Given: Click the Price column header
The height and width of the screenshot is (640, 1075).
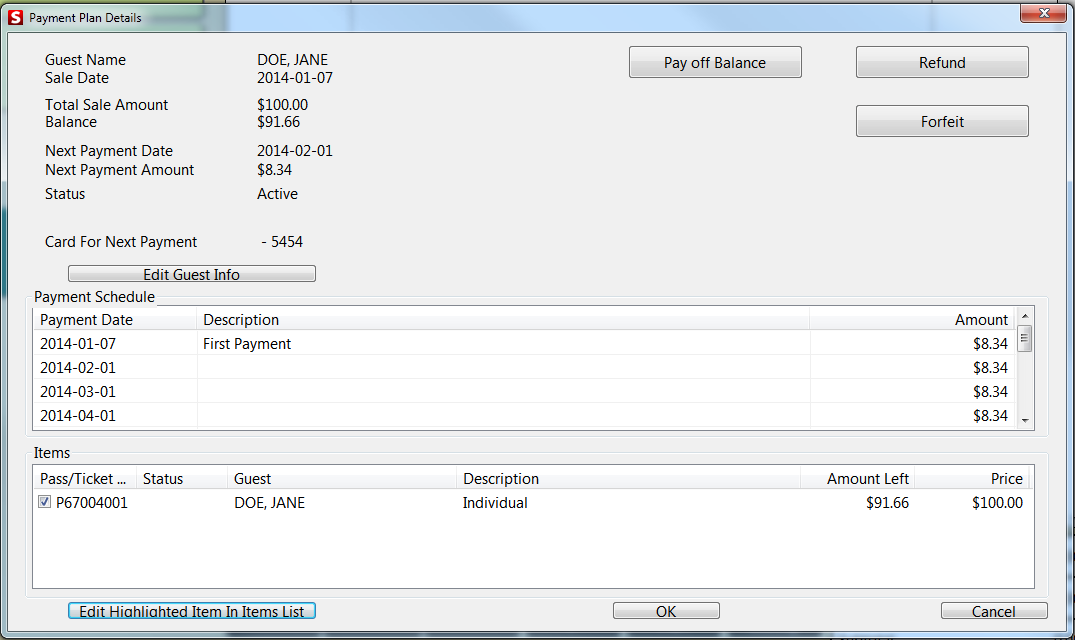Looking at the screenshot, I should click(973, 479).
